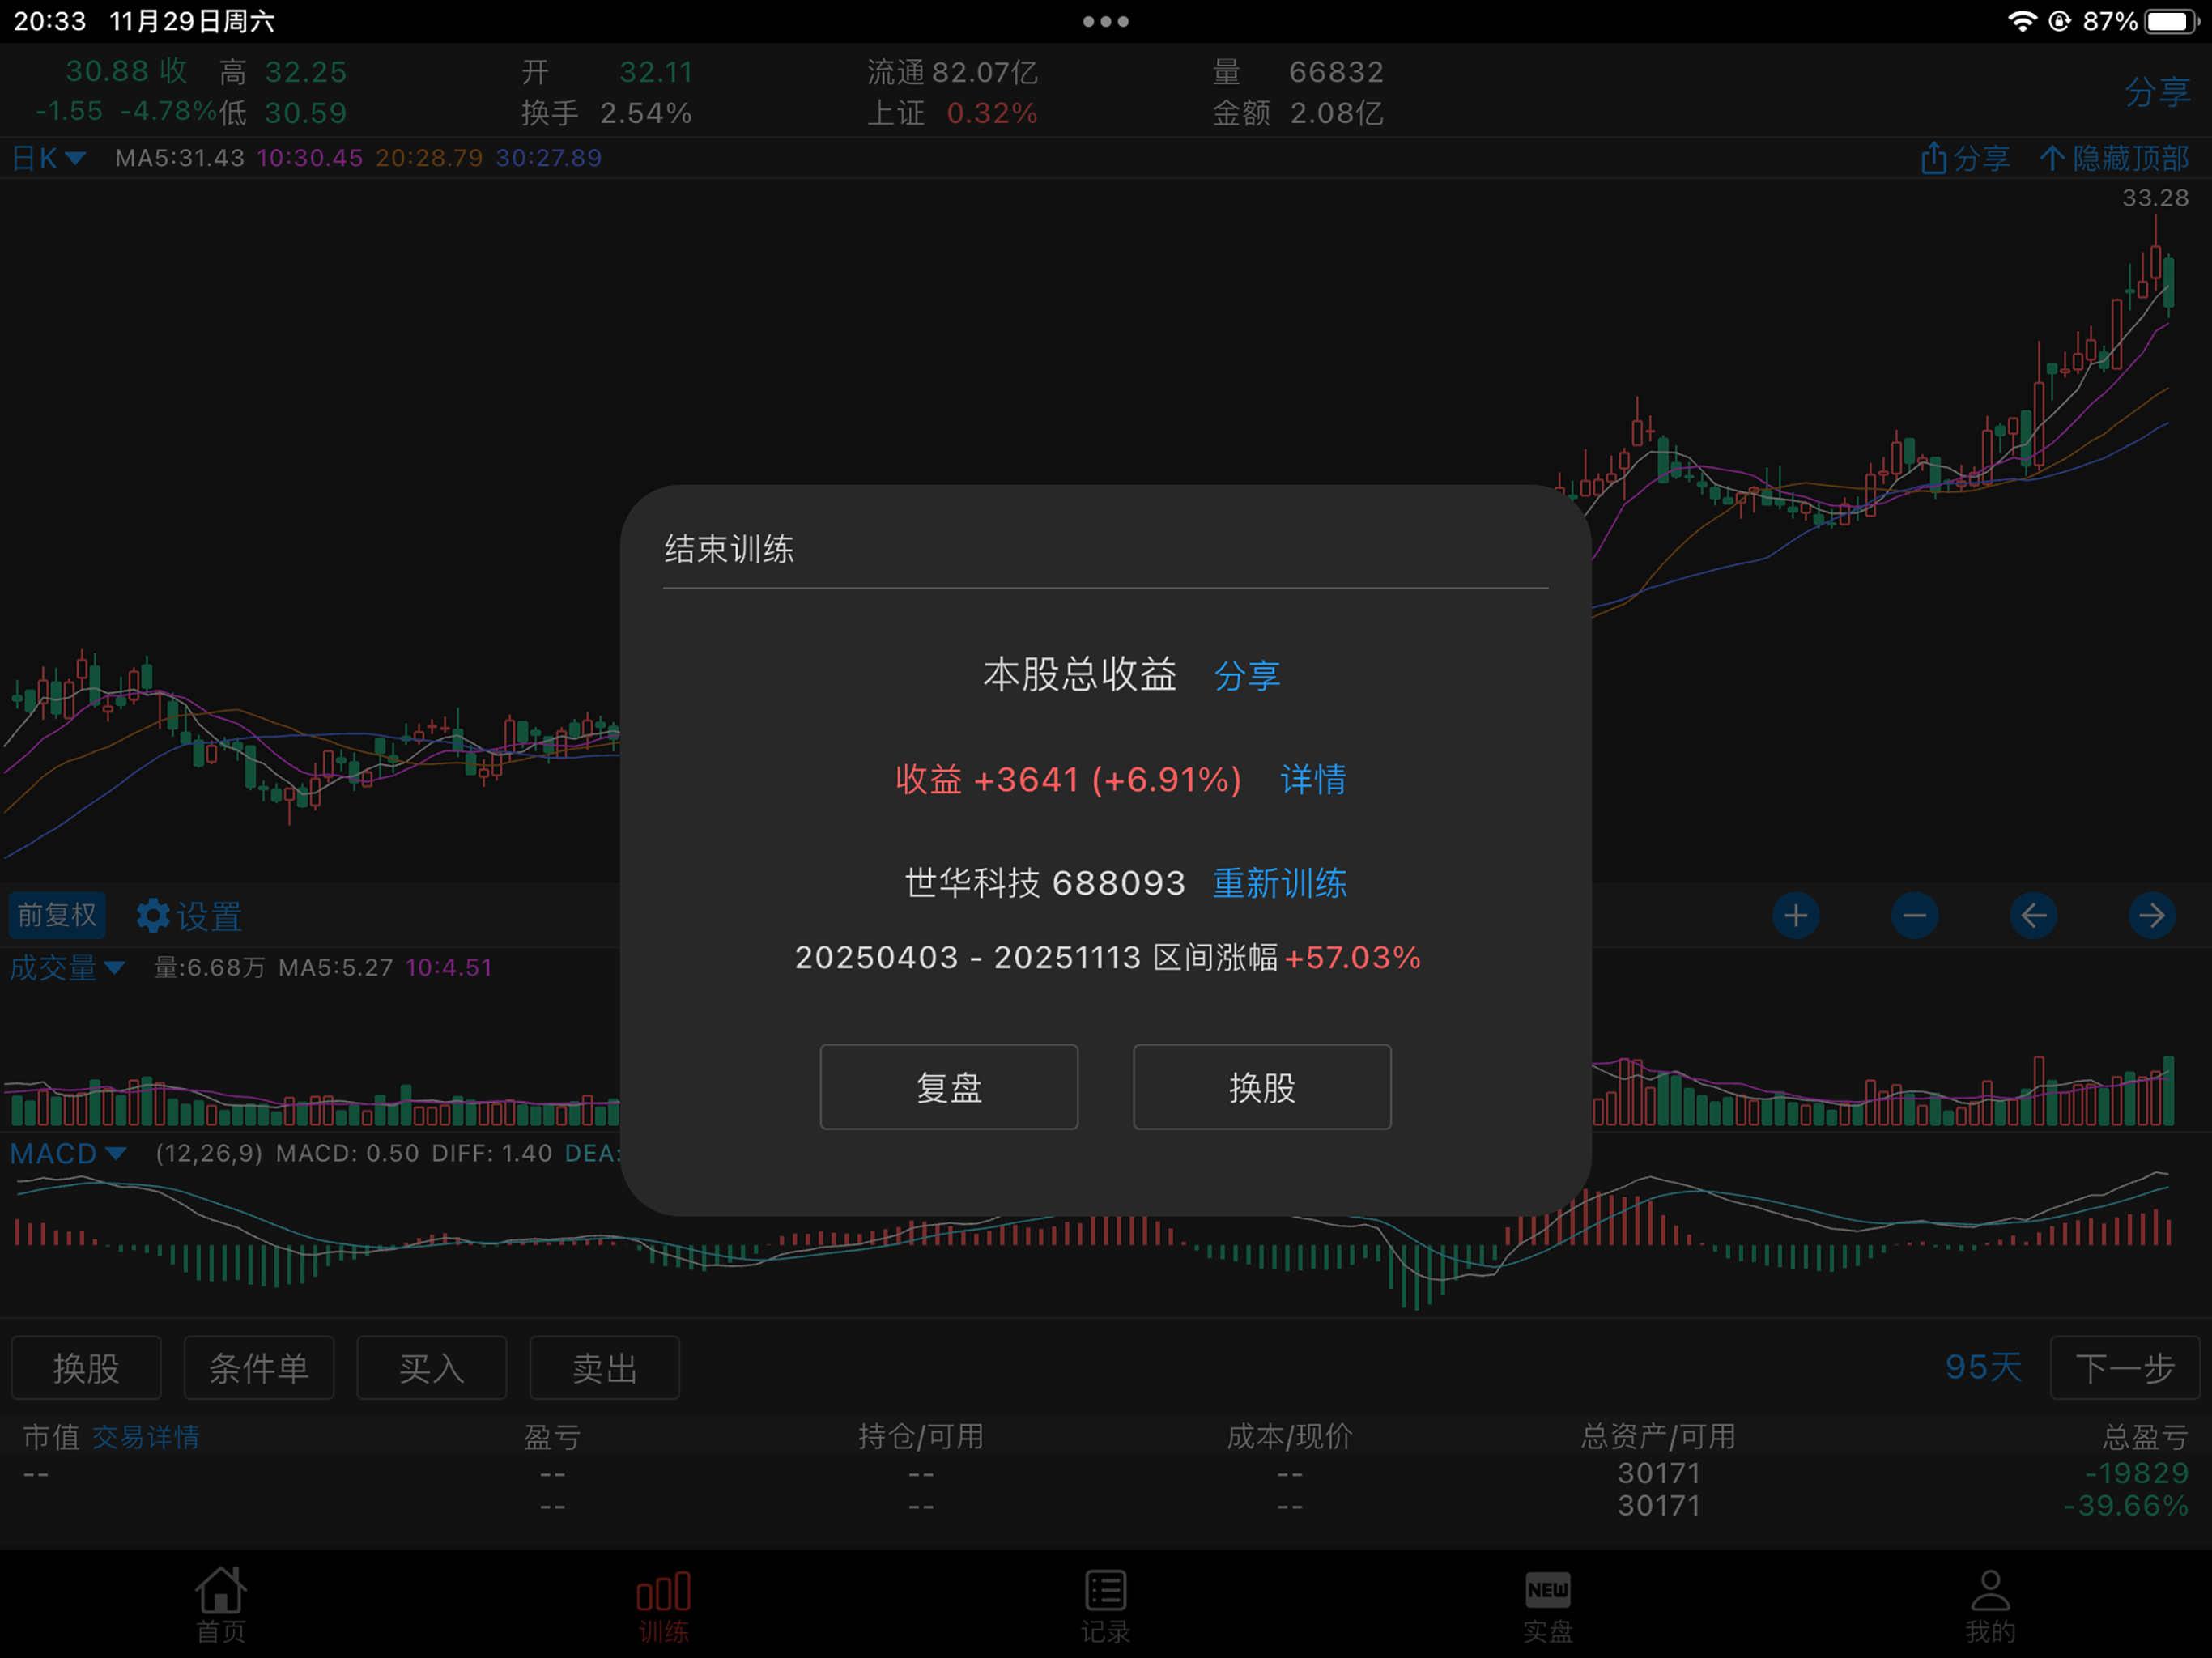Tap 隐藏顶部 to hide top bar

coord(2115,158)
